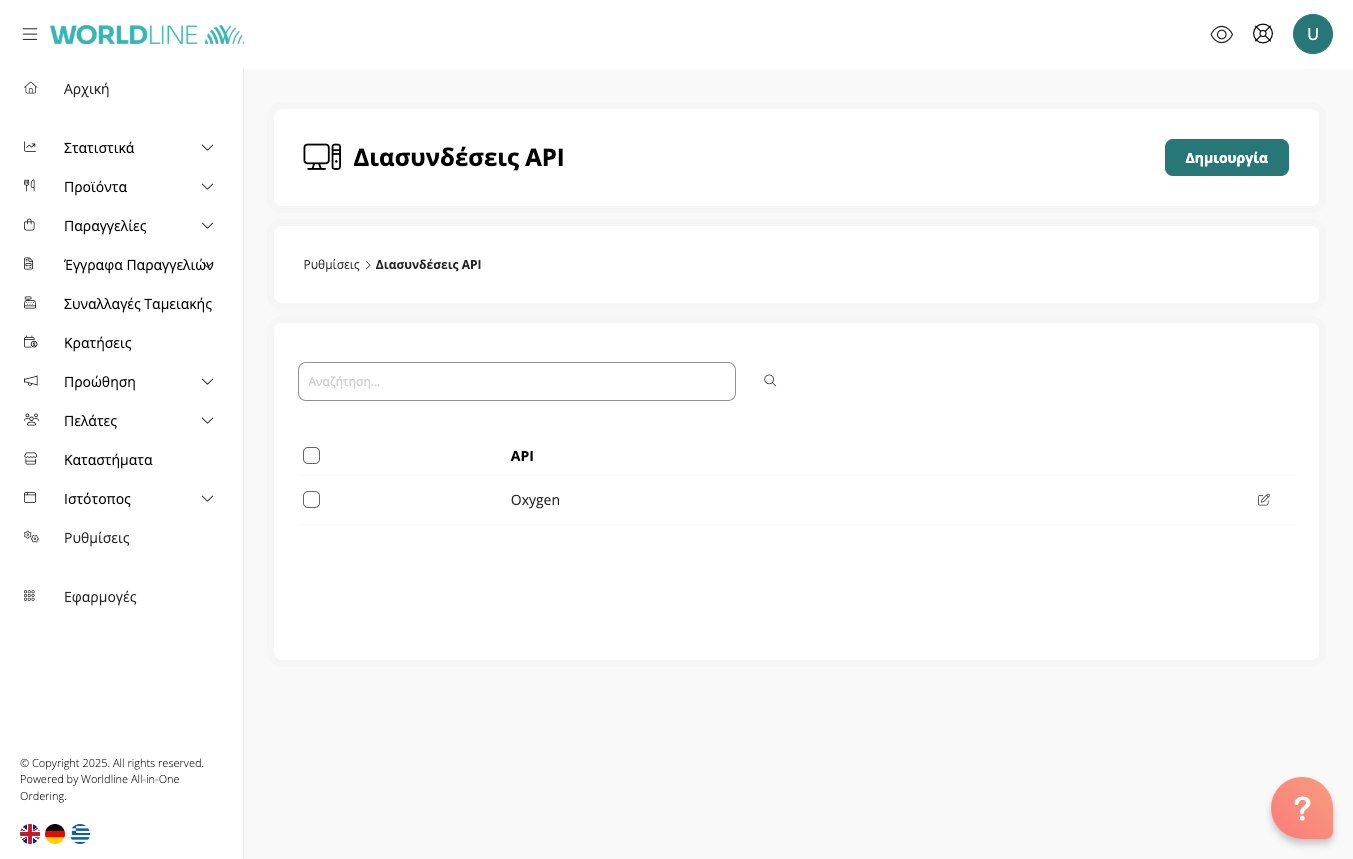Check the Oxygen row checkbox
This screenshot has height=859, width=1353.
(x=311, y=500)
